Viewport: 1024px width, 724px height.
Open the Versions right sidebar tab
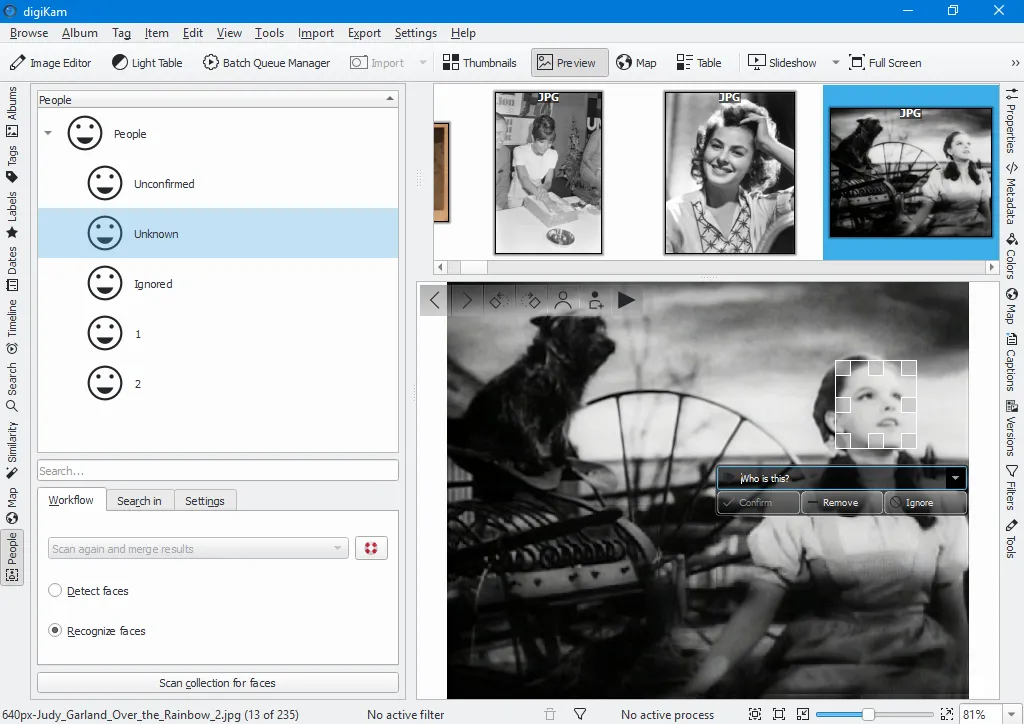(x=1011, y=427)
